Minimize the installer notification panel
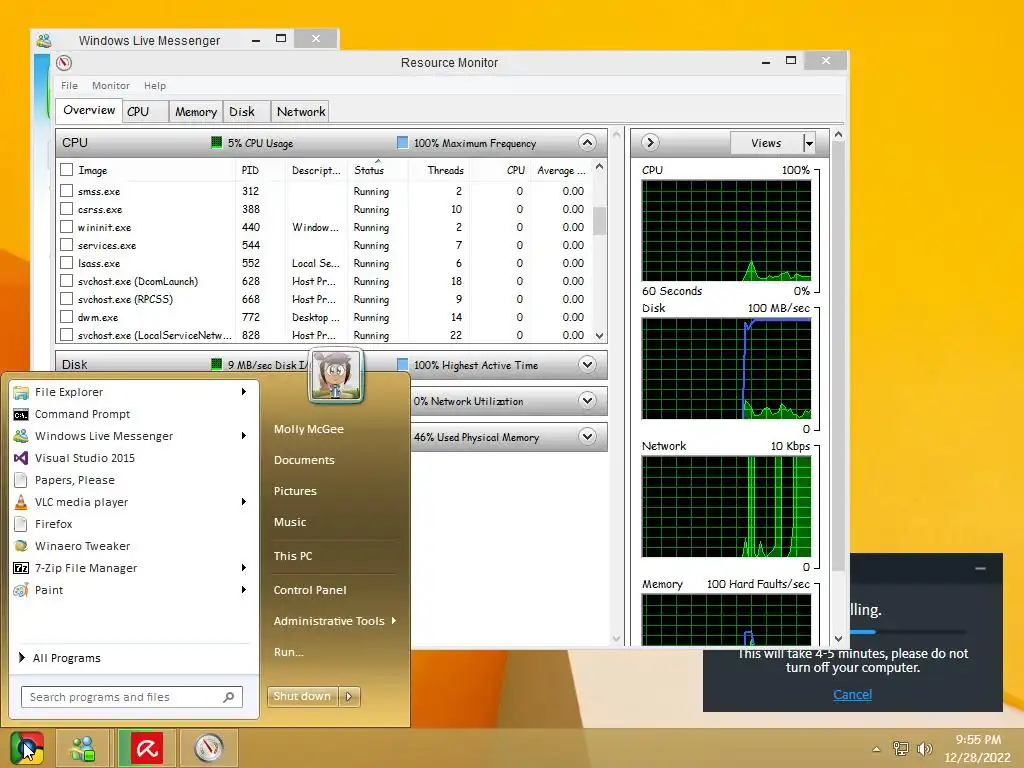The width and height of the screenshot is (1024, 768). pyautogui.click(x=980, y=568)
